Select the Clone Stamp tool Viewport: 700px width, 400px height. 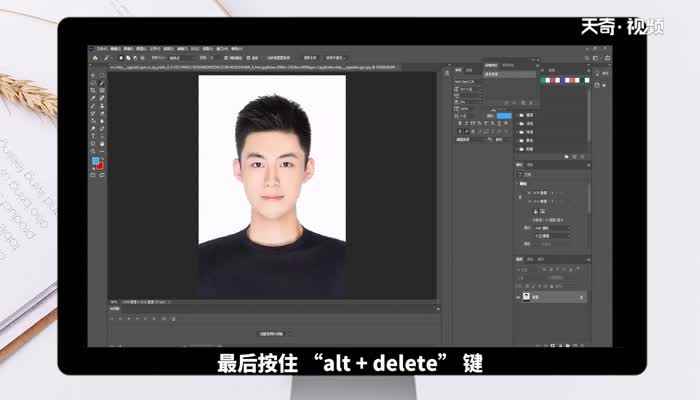(x=102, y=106)
